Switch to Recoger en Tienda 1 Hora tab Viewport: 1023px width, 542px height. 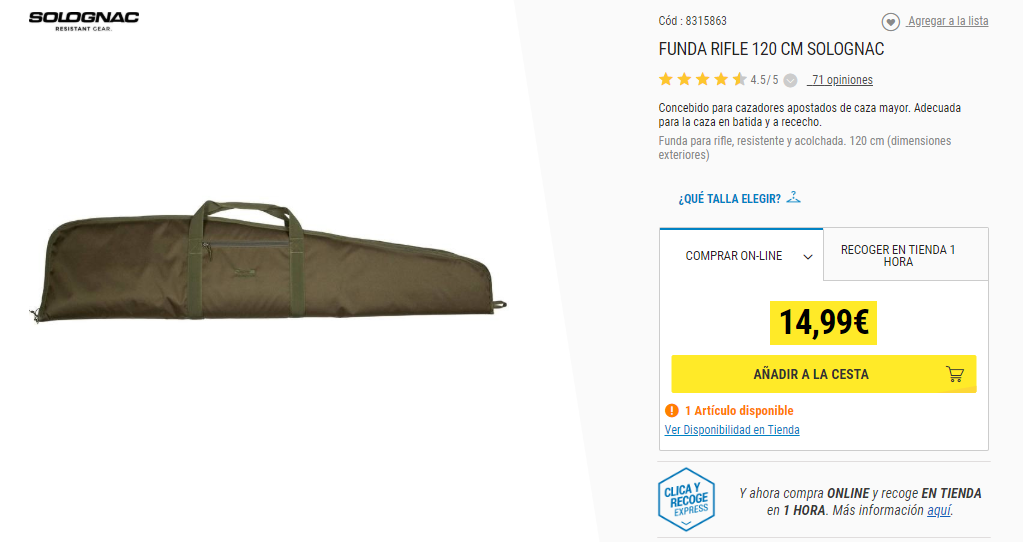[x=897, y=255]
